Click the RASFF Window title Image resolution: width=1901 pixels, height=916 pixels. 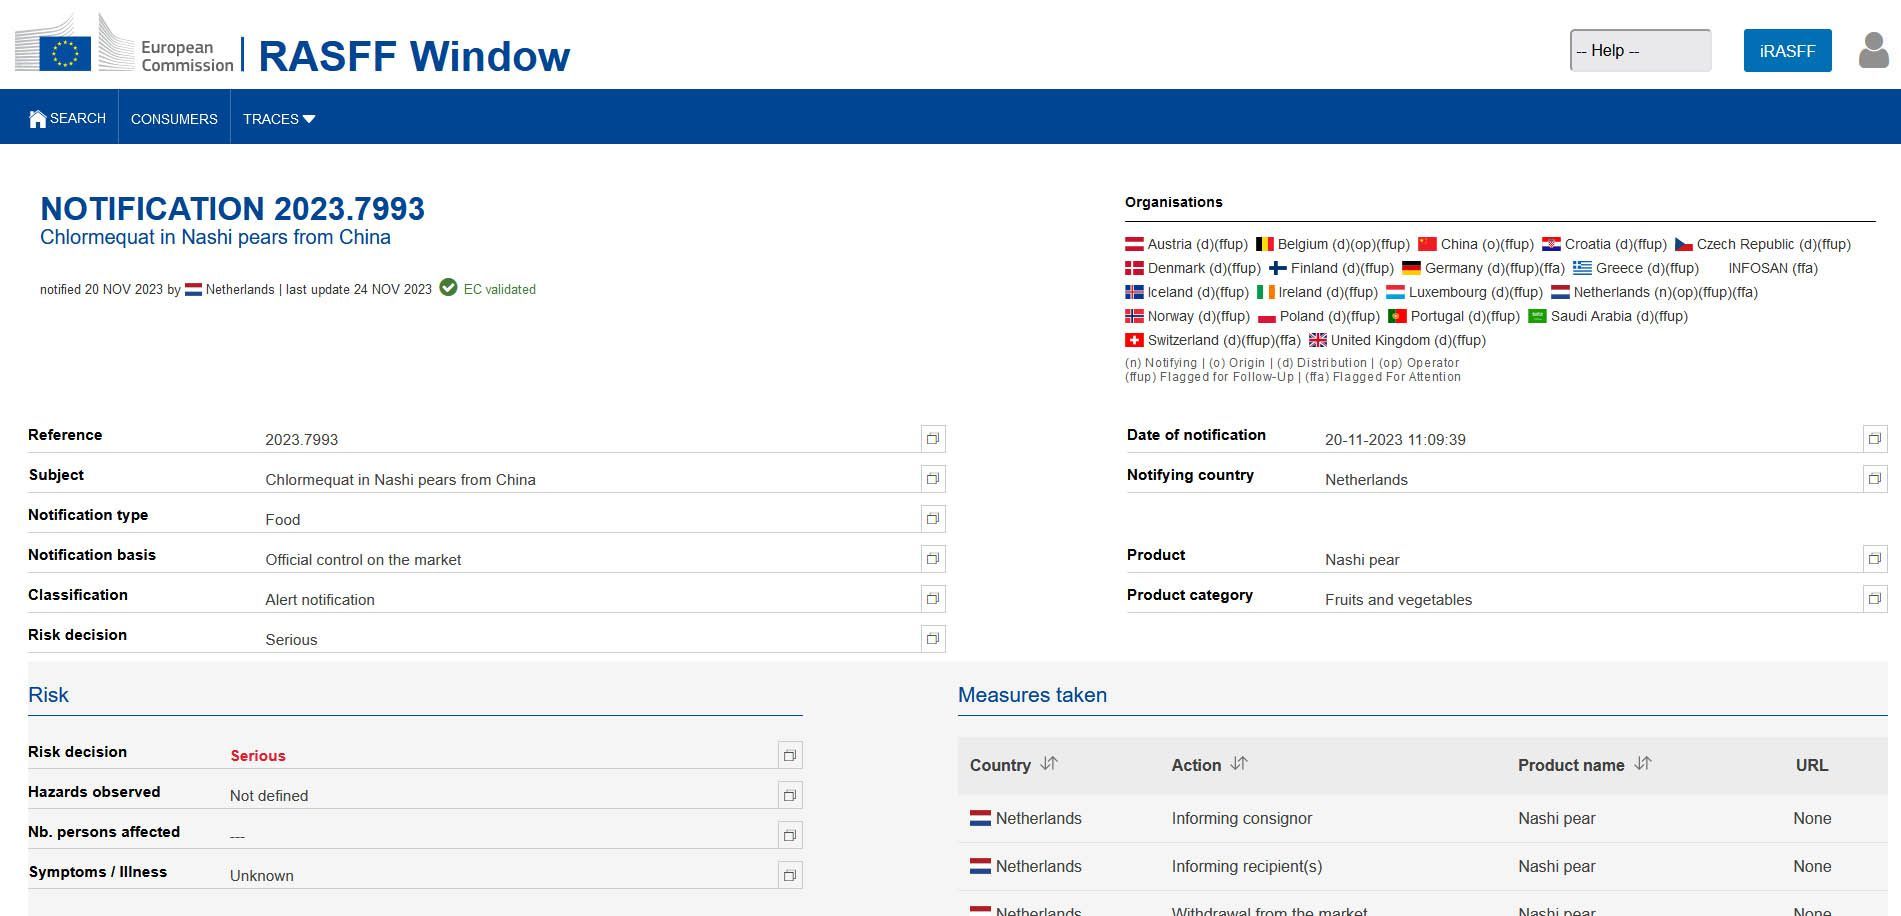[414, 56]
